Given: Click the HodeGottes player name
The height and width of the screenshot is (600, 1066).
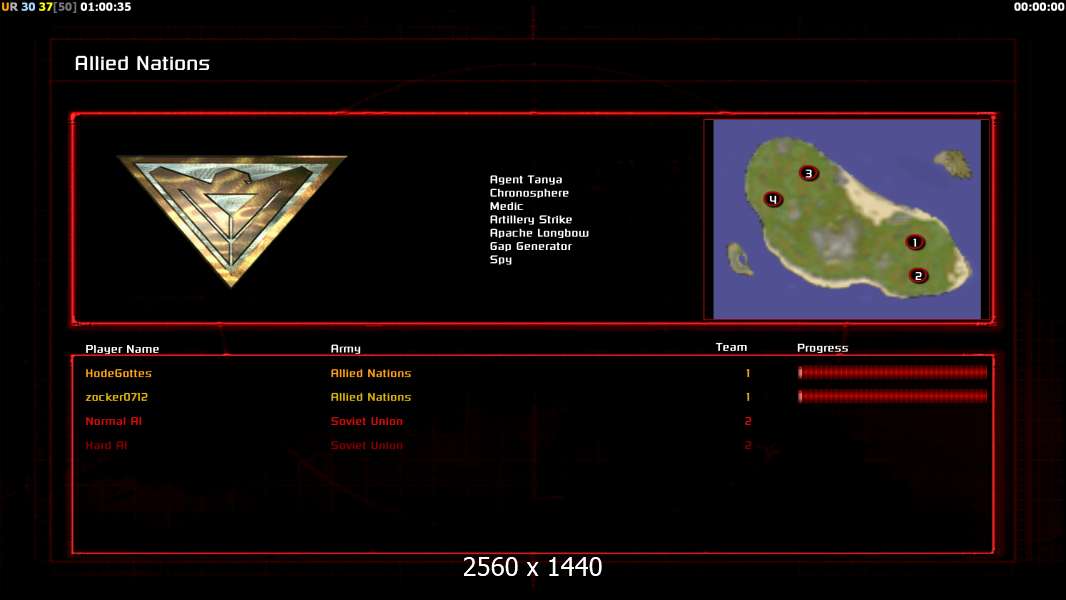Looking at the screenshot, I should pos(118,373).
